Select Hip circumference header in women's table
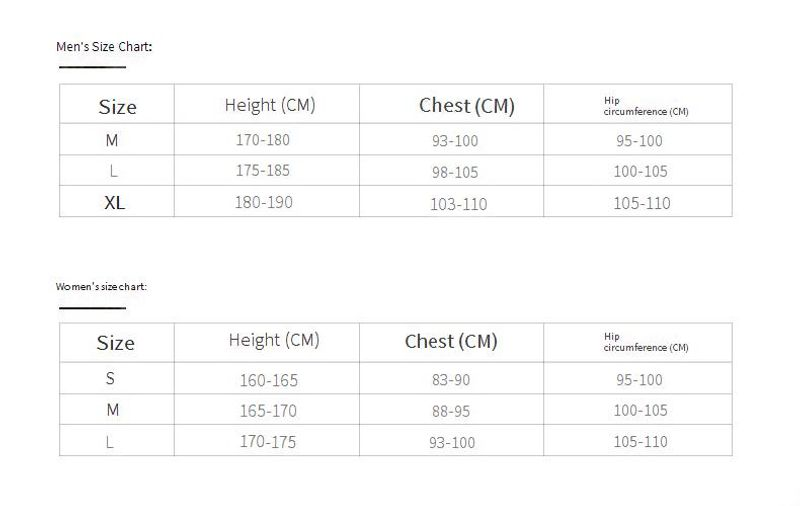800x506 pixels. point(646,342)
